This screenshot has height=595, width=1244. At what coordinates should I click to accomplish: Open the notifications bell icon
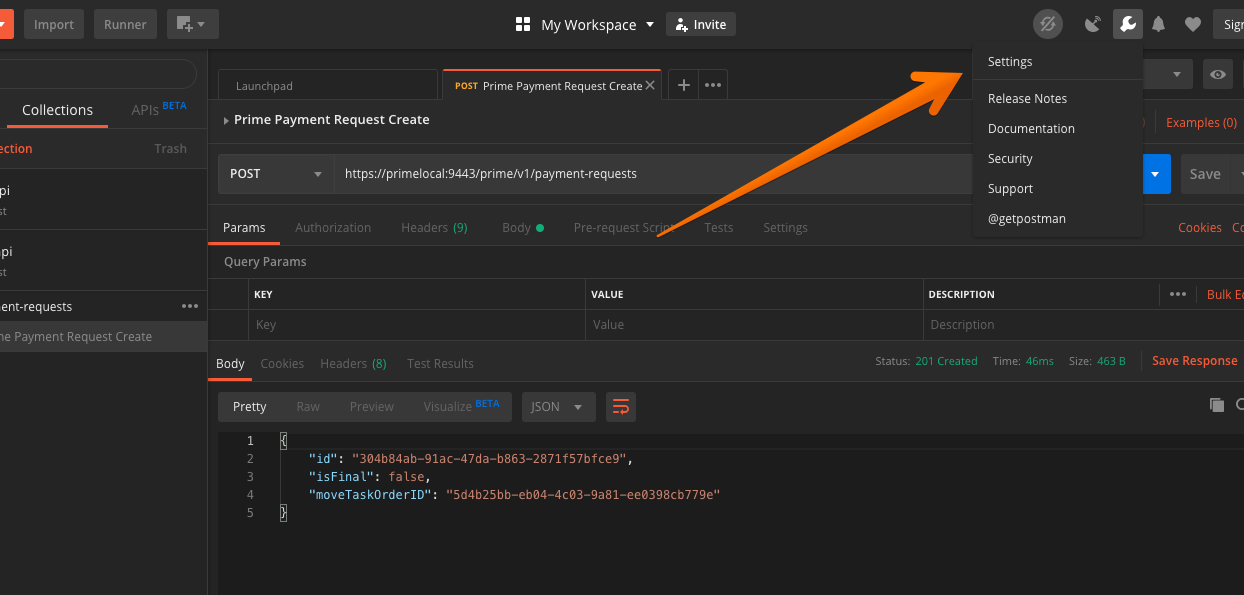(x=1159, y=24)
